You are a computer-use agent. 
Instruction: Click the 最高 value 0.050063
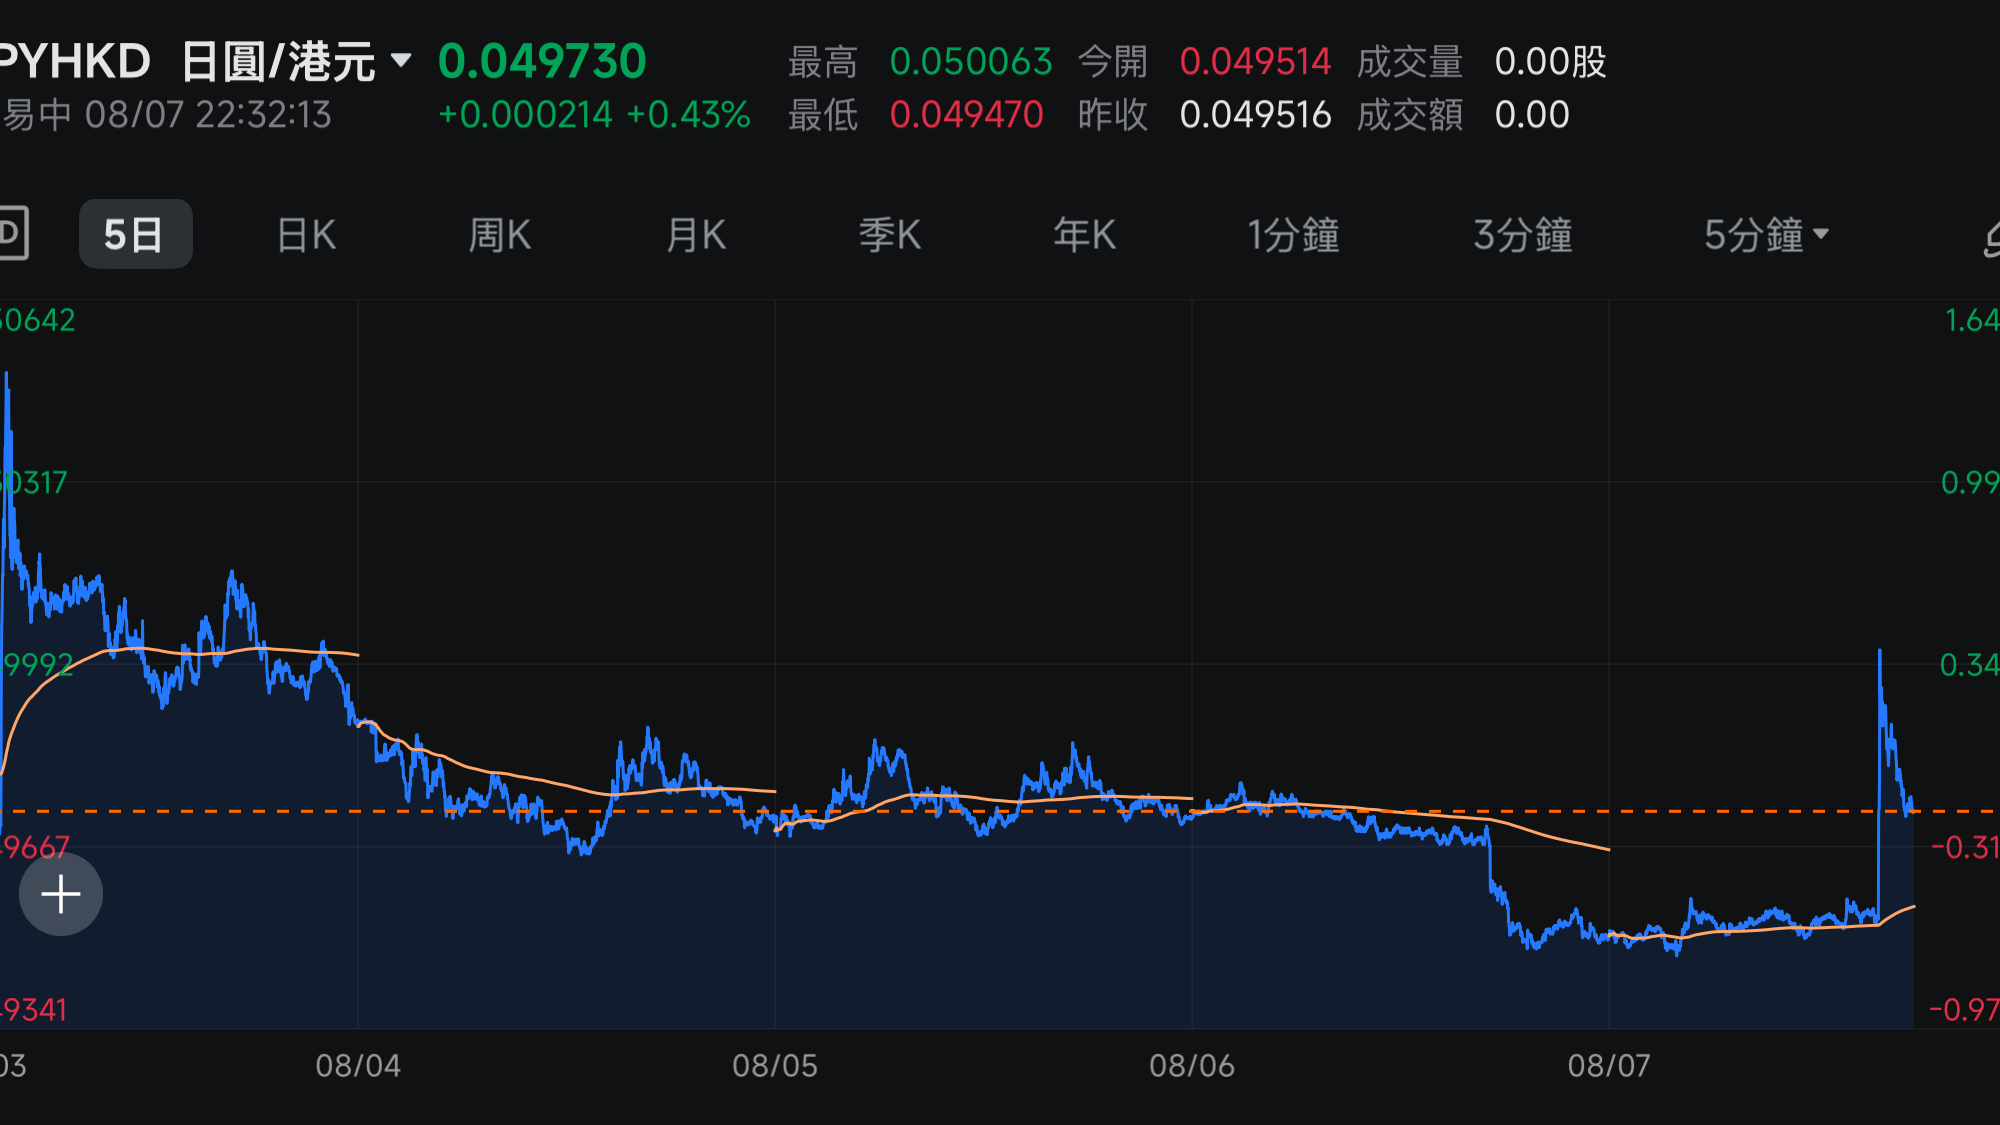(x=971, y=62)
